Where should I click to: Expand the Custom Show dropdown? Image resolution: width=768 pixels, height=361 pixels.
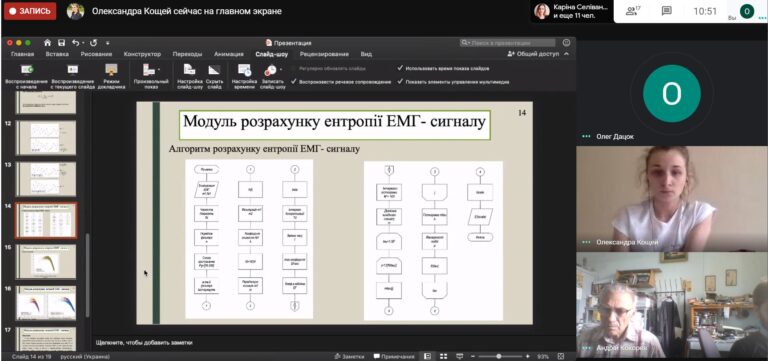pos(158,70)
